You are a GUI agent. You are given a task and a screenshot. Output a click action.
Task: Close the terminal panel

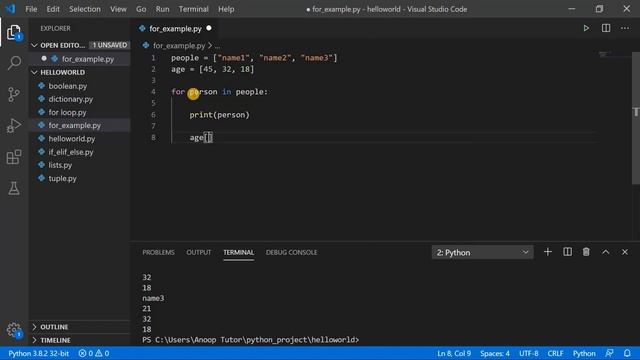coord(625,252)
